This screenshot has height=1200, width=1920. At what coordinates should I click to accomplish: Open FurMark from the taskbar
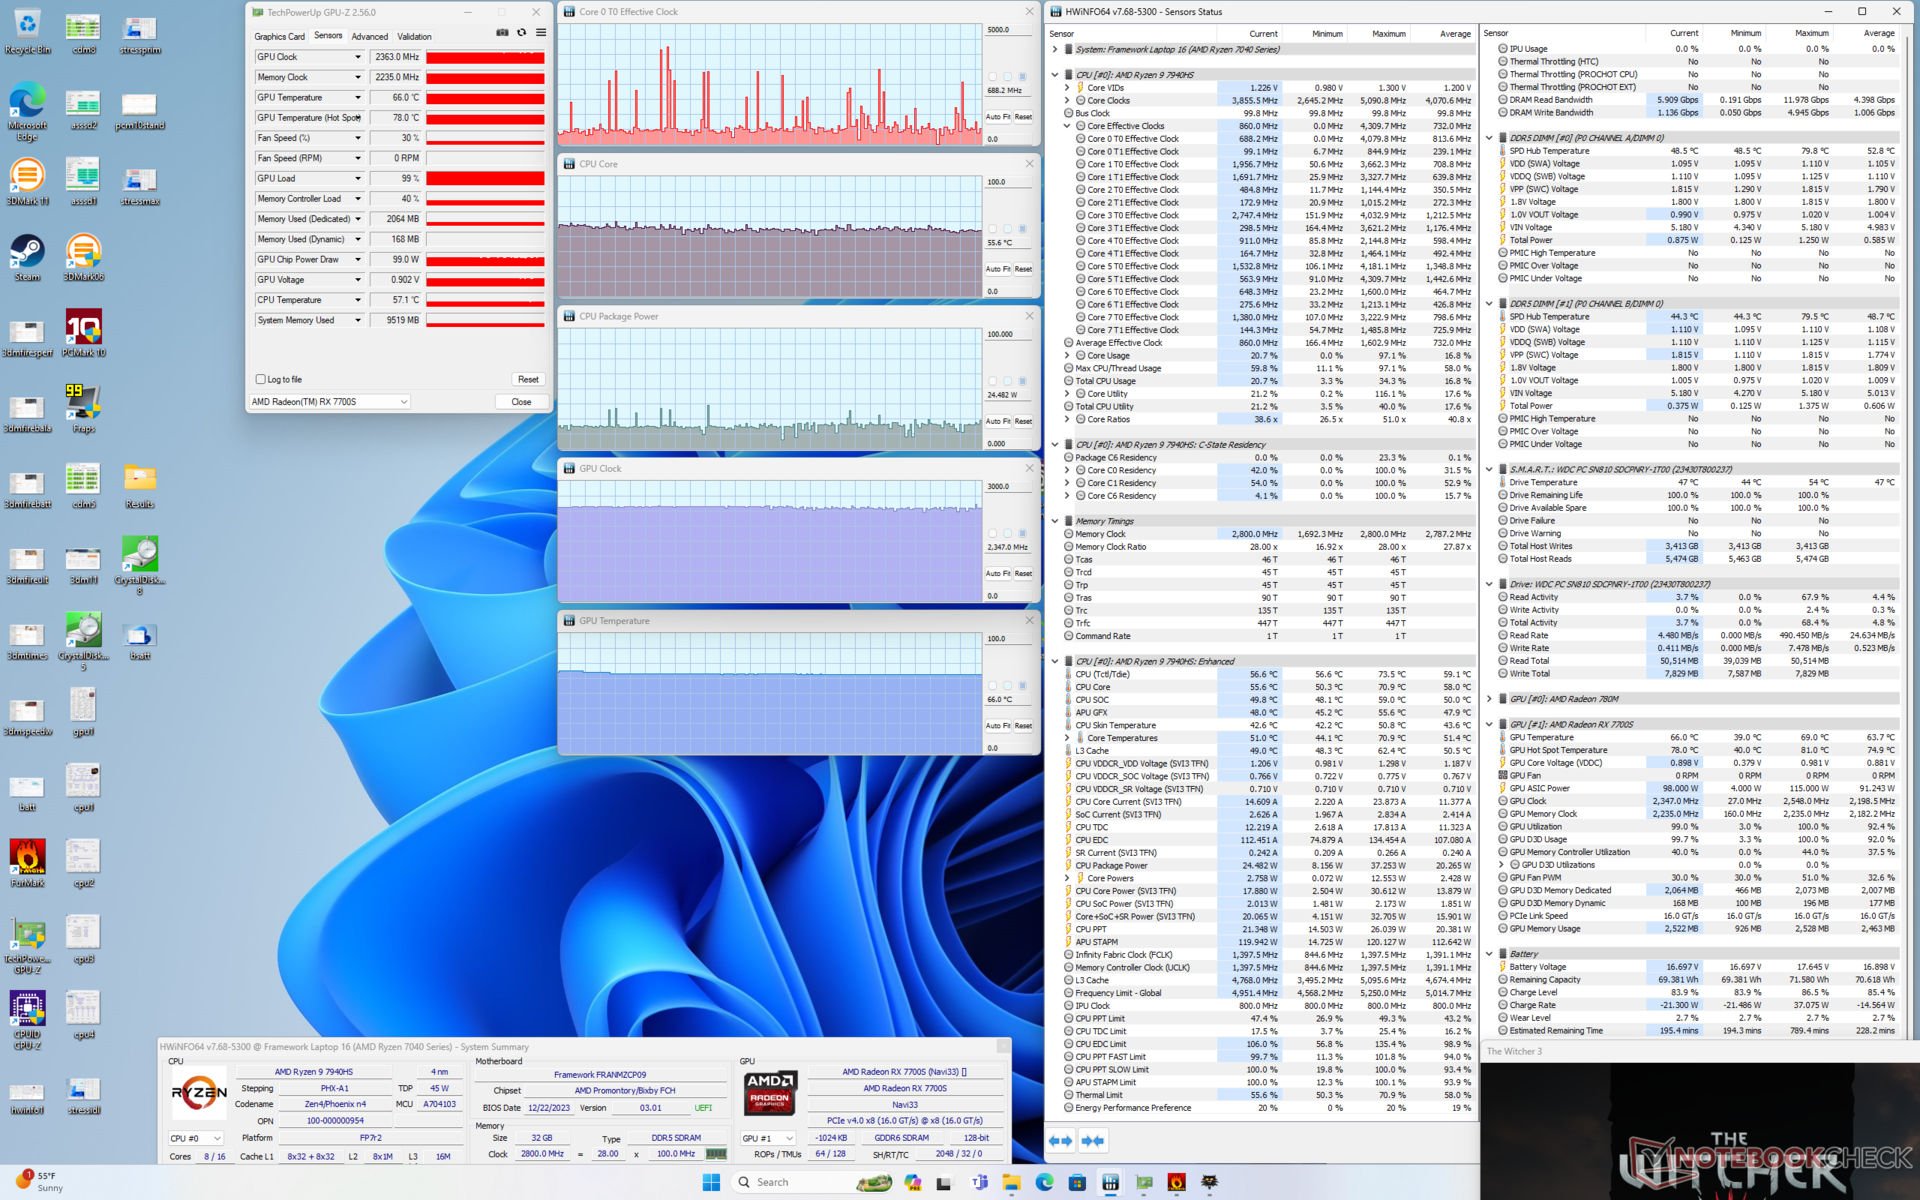click(x=1176, y=1182)
